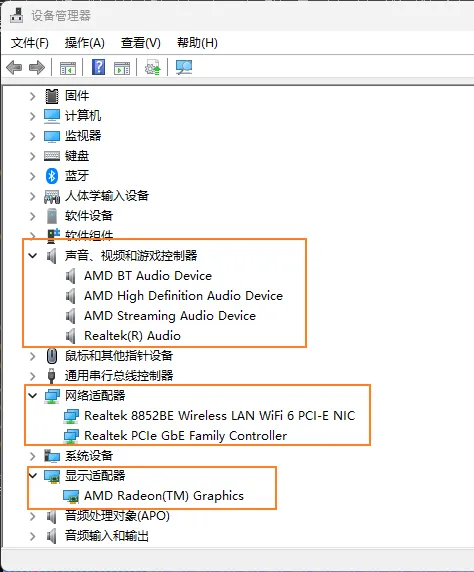Select AMD Radeon(TM) Graphics entry
This screenshot has height=572, width=474.
tap(164, 496)
